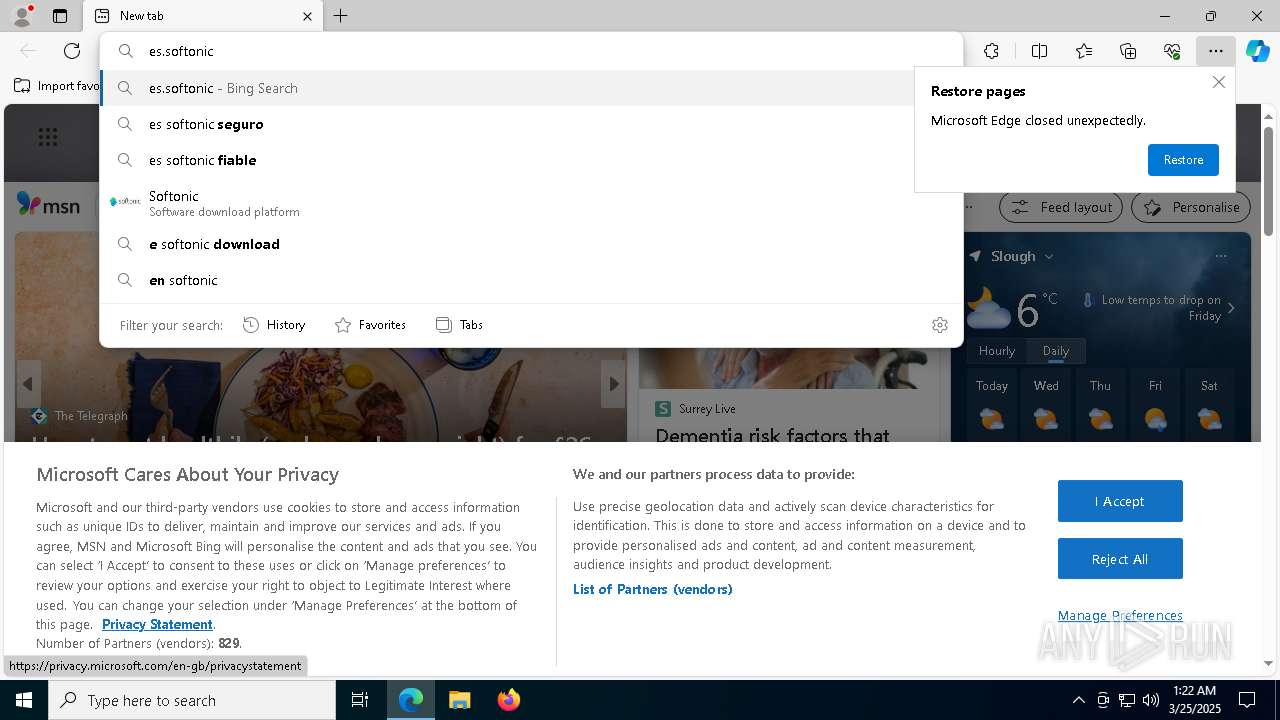Open File Explorer from taskbar
Viewport: 1280px width, 720px height.
[x=459, y=700]
